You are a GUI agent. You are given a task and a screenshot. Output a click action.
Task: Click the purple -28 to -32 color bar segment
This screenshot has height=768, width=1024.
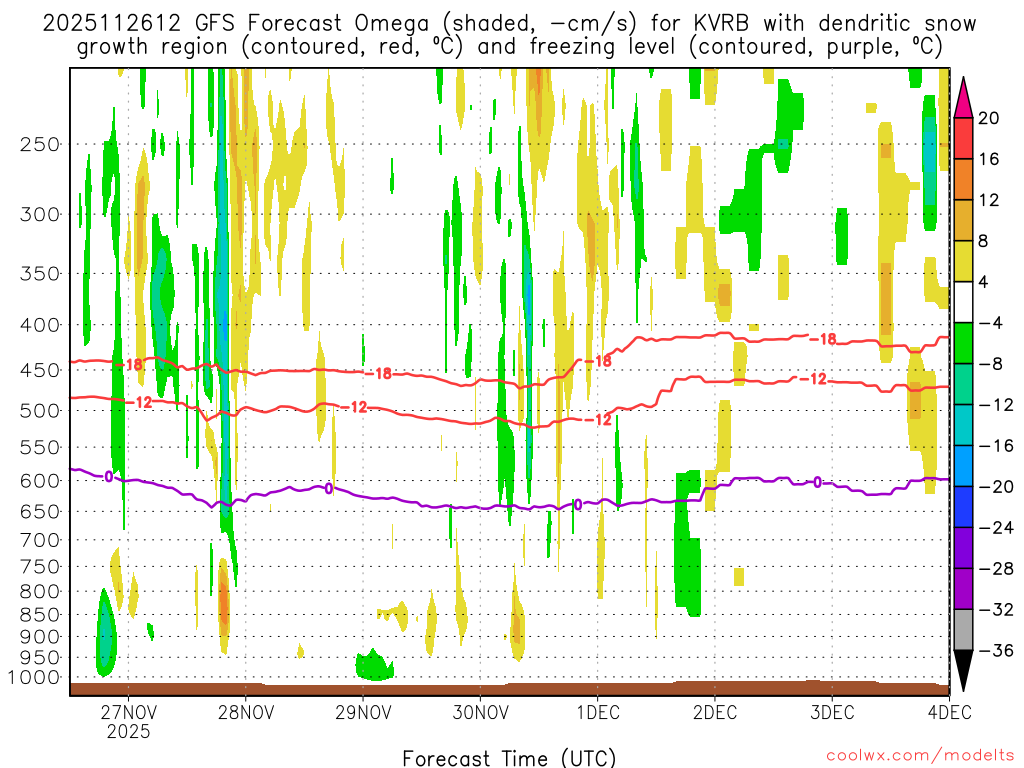coord(963,589)
